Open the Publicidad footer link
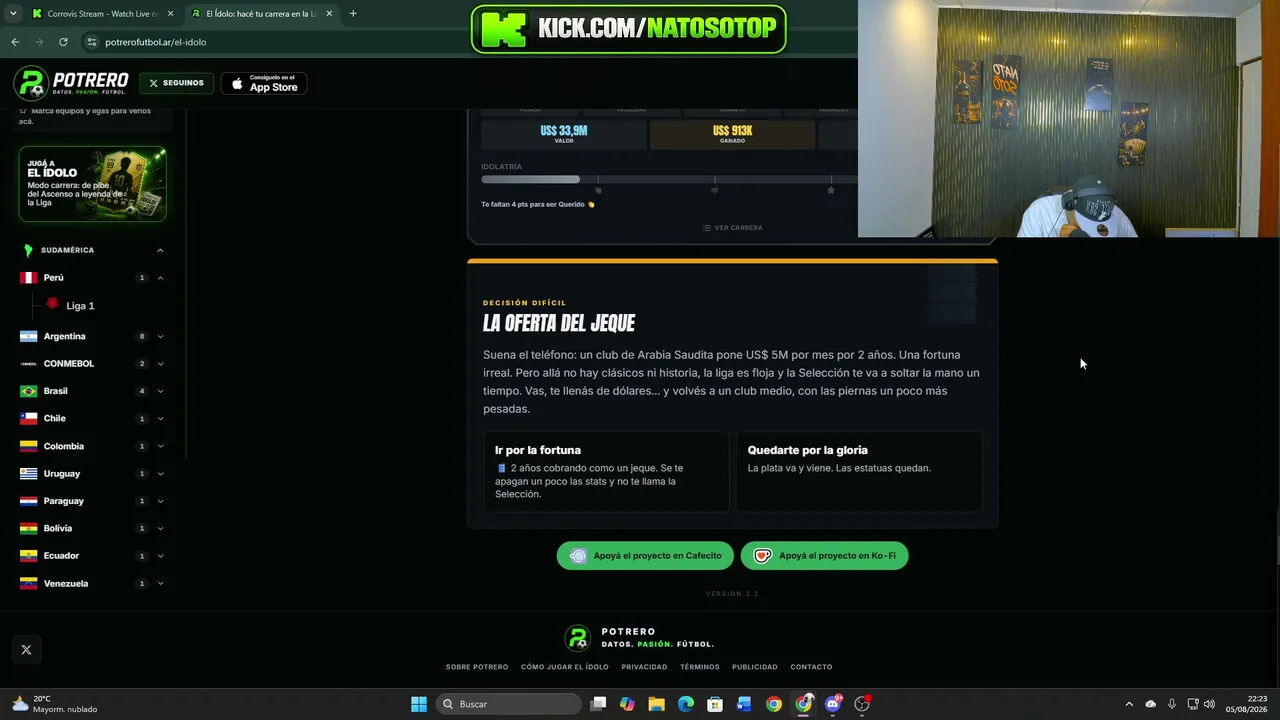Screen dimensions: 1280x720 755,667
